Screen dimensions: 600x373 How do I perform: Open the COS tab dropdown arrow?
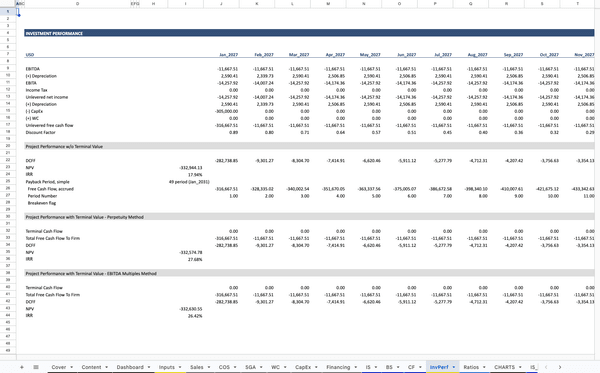tap(235, 367)
